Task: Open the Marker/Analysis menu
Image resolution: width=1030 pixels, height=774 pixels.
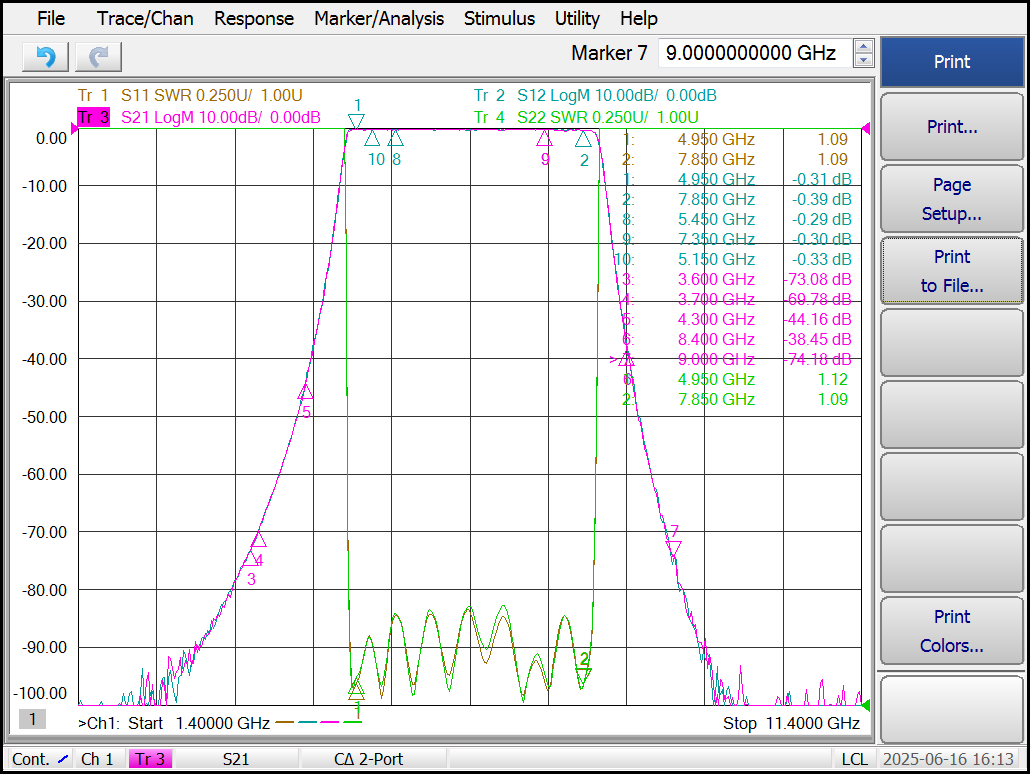Action: 379,18
